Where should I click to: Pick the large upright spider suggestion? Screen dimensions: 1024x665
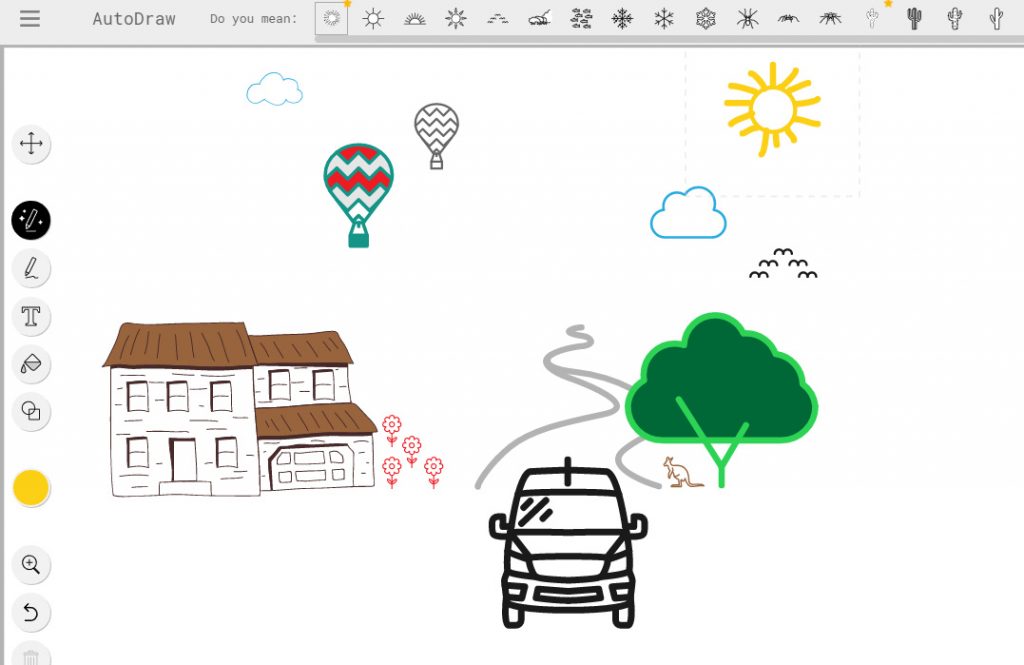coord(747,19)
